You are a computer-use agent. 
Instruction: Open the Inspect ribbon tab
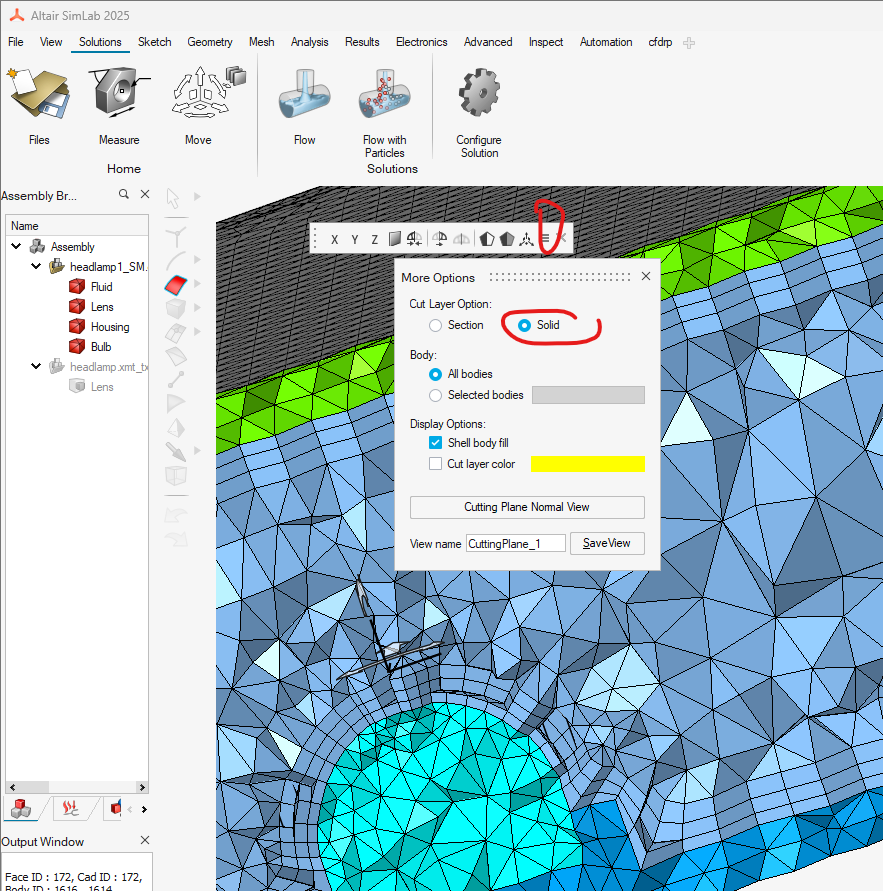tap(545, 42)
